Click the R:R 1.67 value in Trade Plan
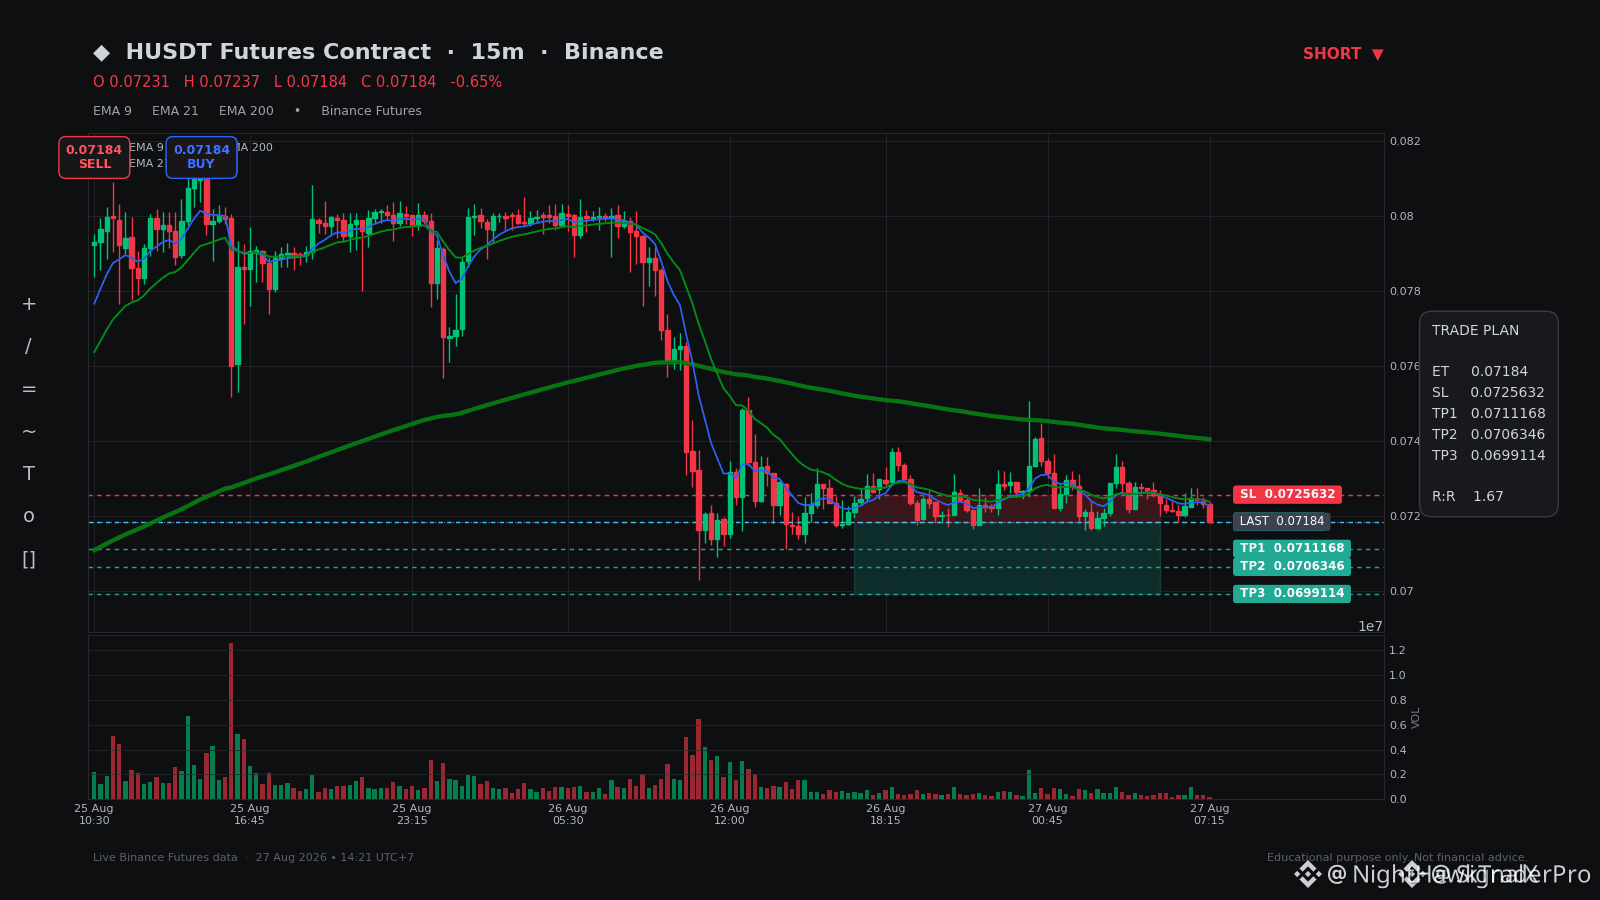Viewport: 1600px width, 900px height. (1468, 496)
